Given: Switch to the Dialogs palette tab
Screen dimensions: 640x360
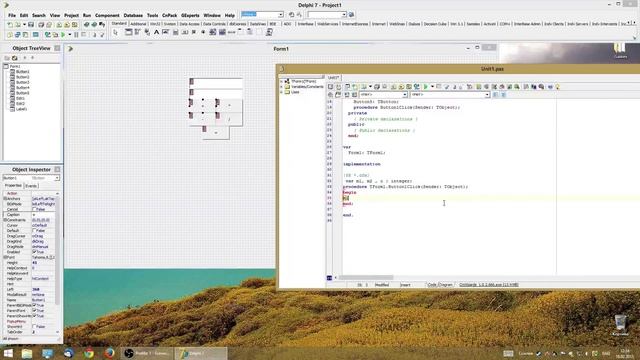Looking at the screenshot, I should tap(414, 24).
